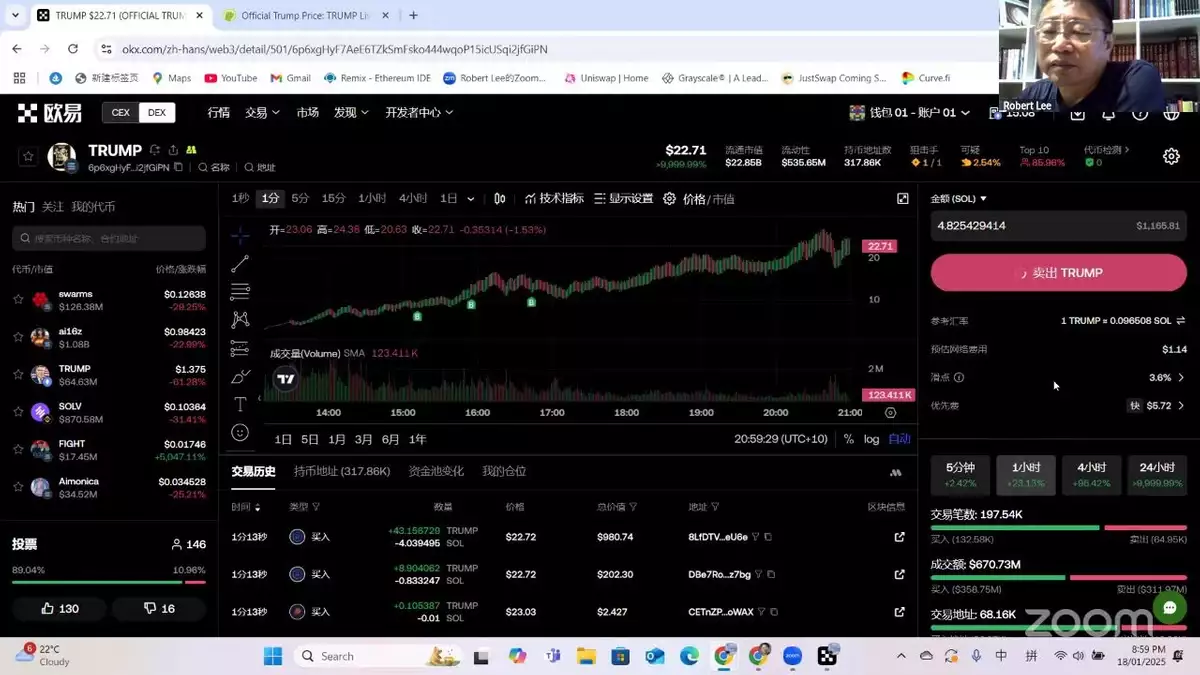Select the text annotation tool
The height and width of the screenshot is (675, 1200).
240,404
